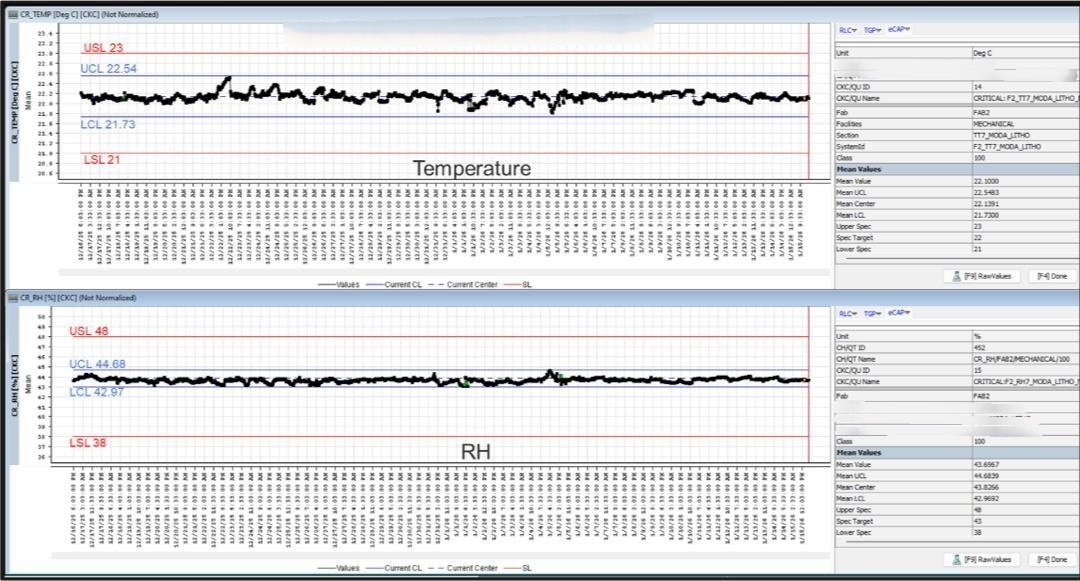Select the Mean Center cell '22.1391'
Image resolution: width=1080 pixels, height=581 pixels.
pyautogui.click(x=1025, y=204)
